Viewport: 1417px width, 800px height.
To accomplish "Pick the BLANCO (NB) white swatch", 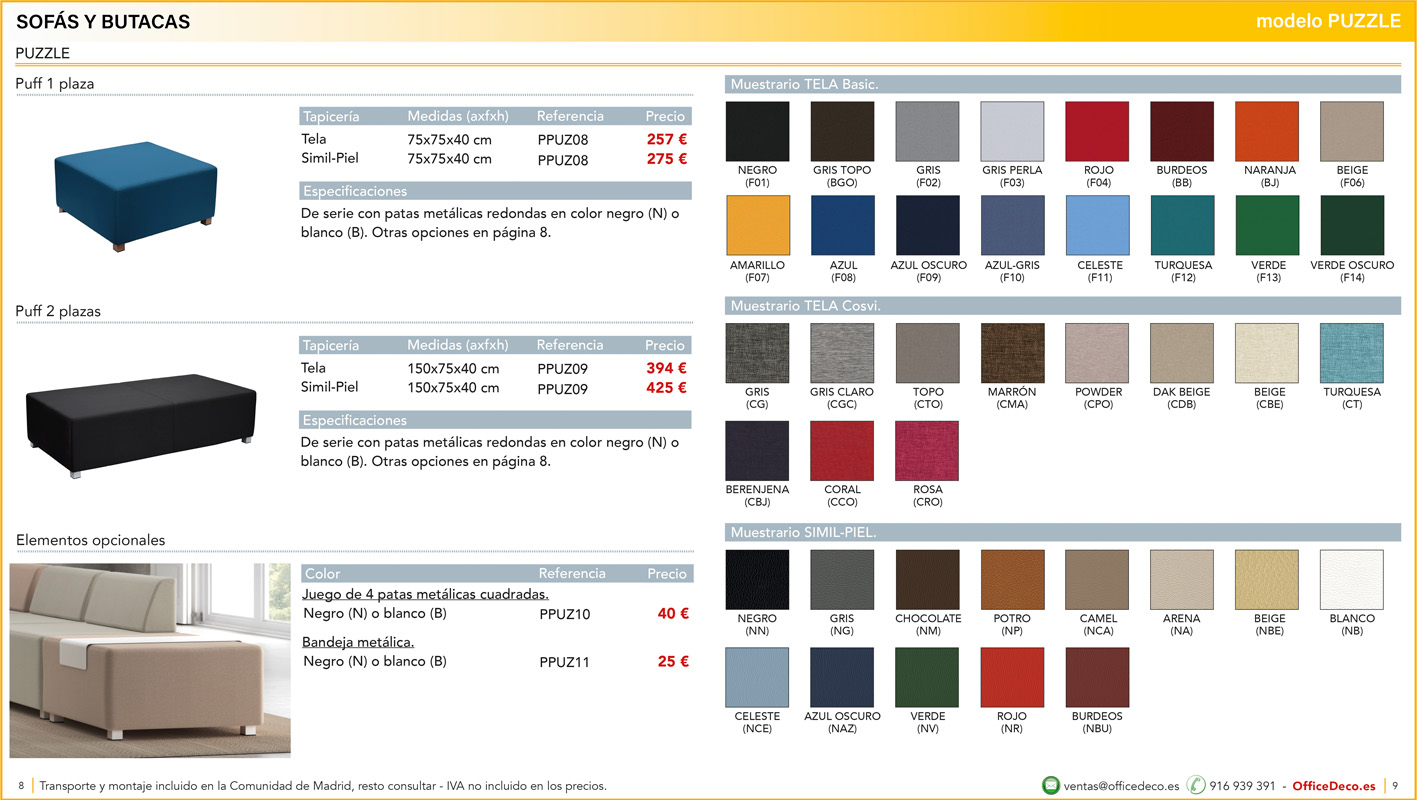I will (1352, 580).
